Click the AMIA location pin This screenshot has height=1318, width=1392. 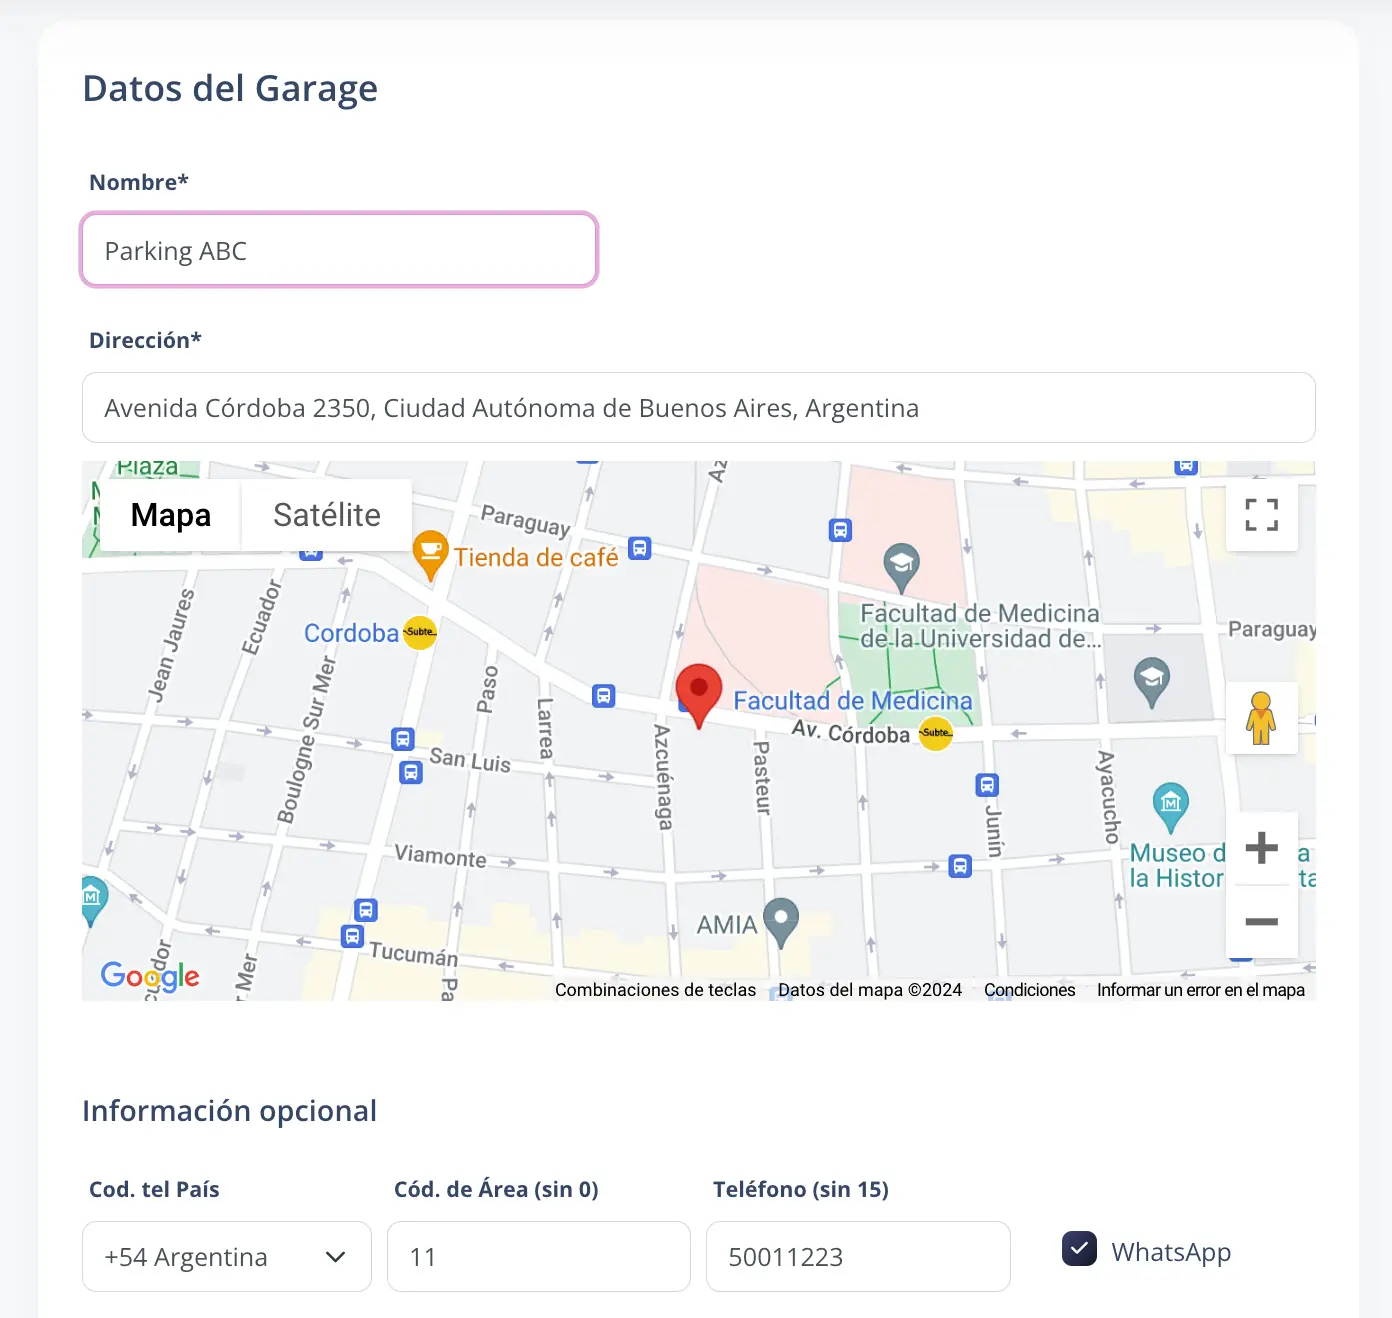pos(781,919)
